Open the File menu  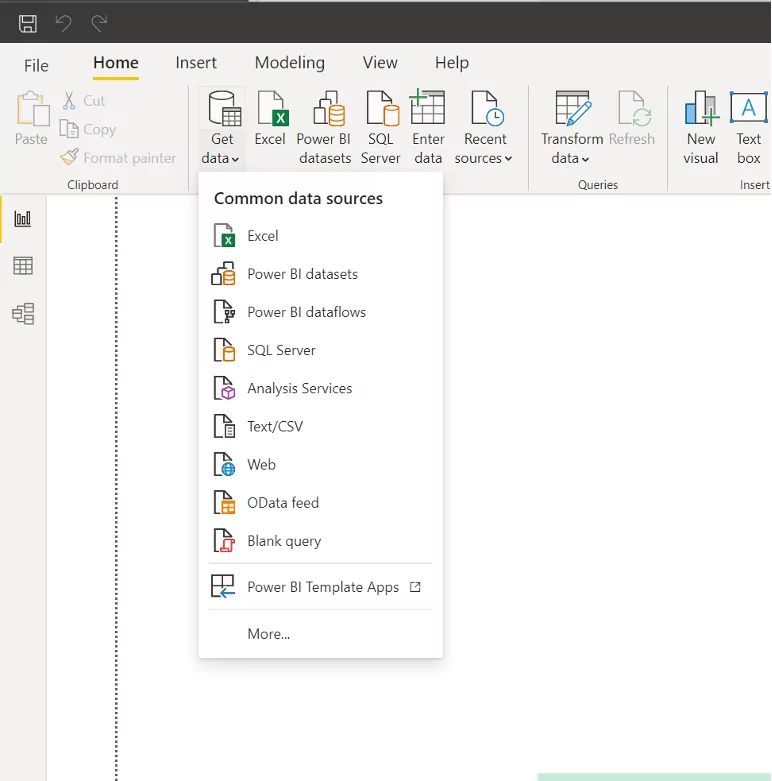point(36,65)
